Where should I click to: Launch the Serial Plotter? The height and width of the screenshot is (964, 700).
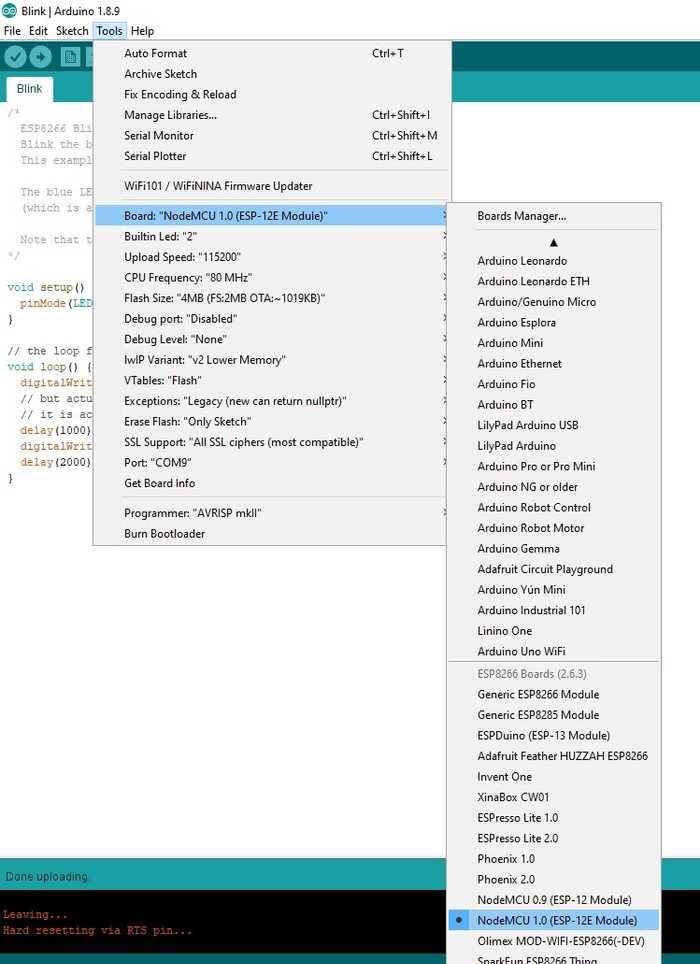[x=272, y=156]
